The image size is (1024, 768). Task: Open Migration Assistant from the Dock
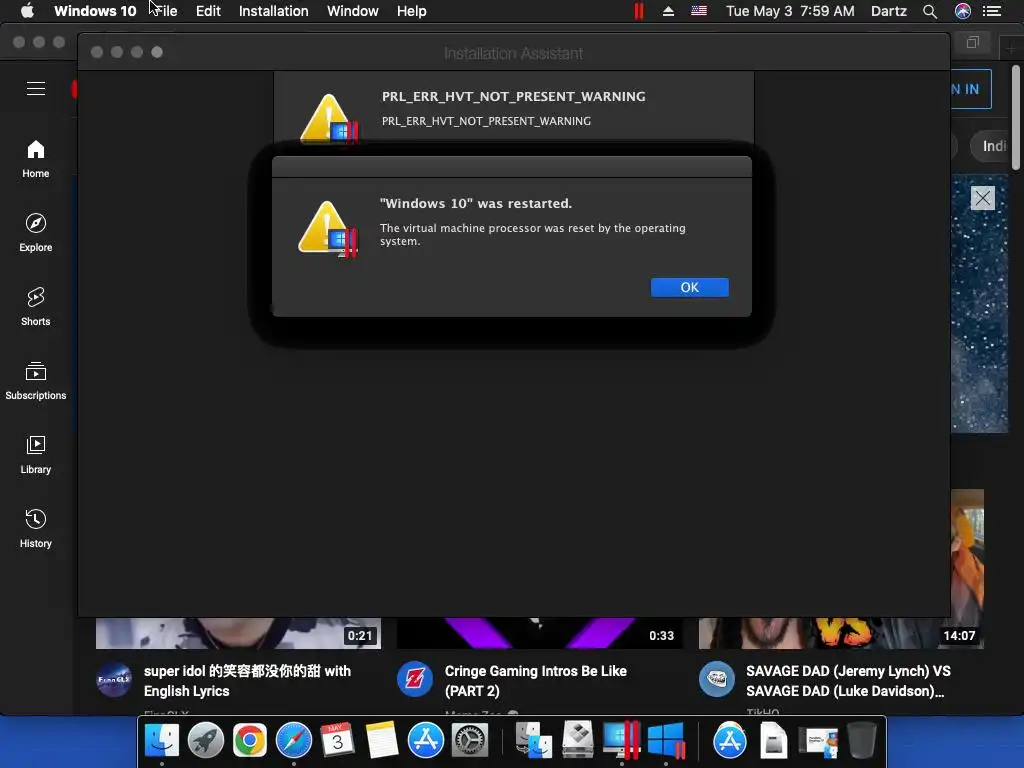pyautogui.click(x=534, y=741)
